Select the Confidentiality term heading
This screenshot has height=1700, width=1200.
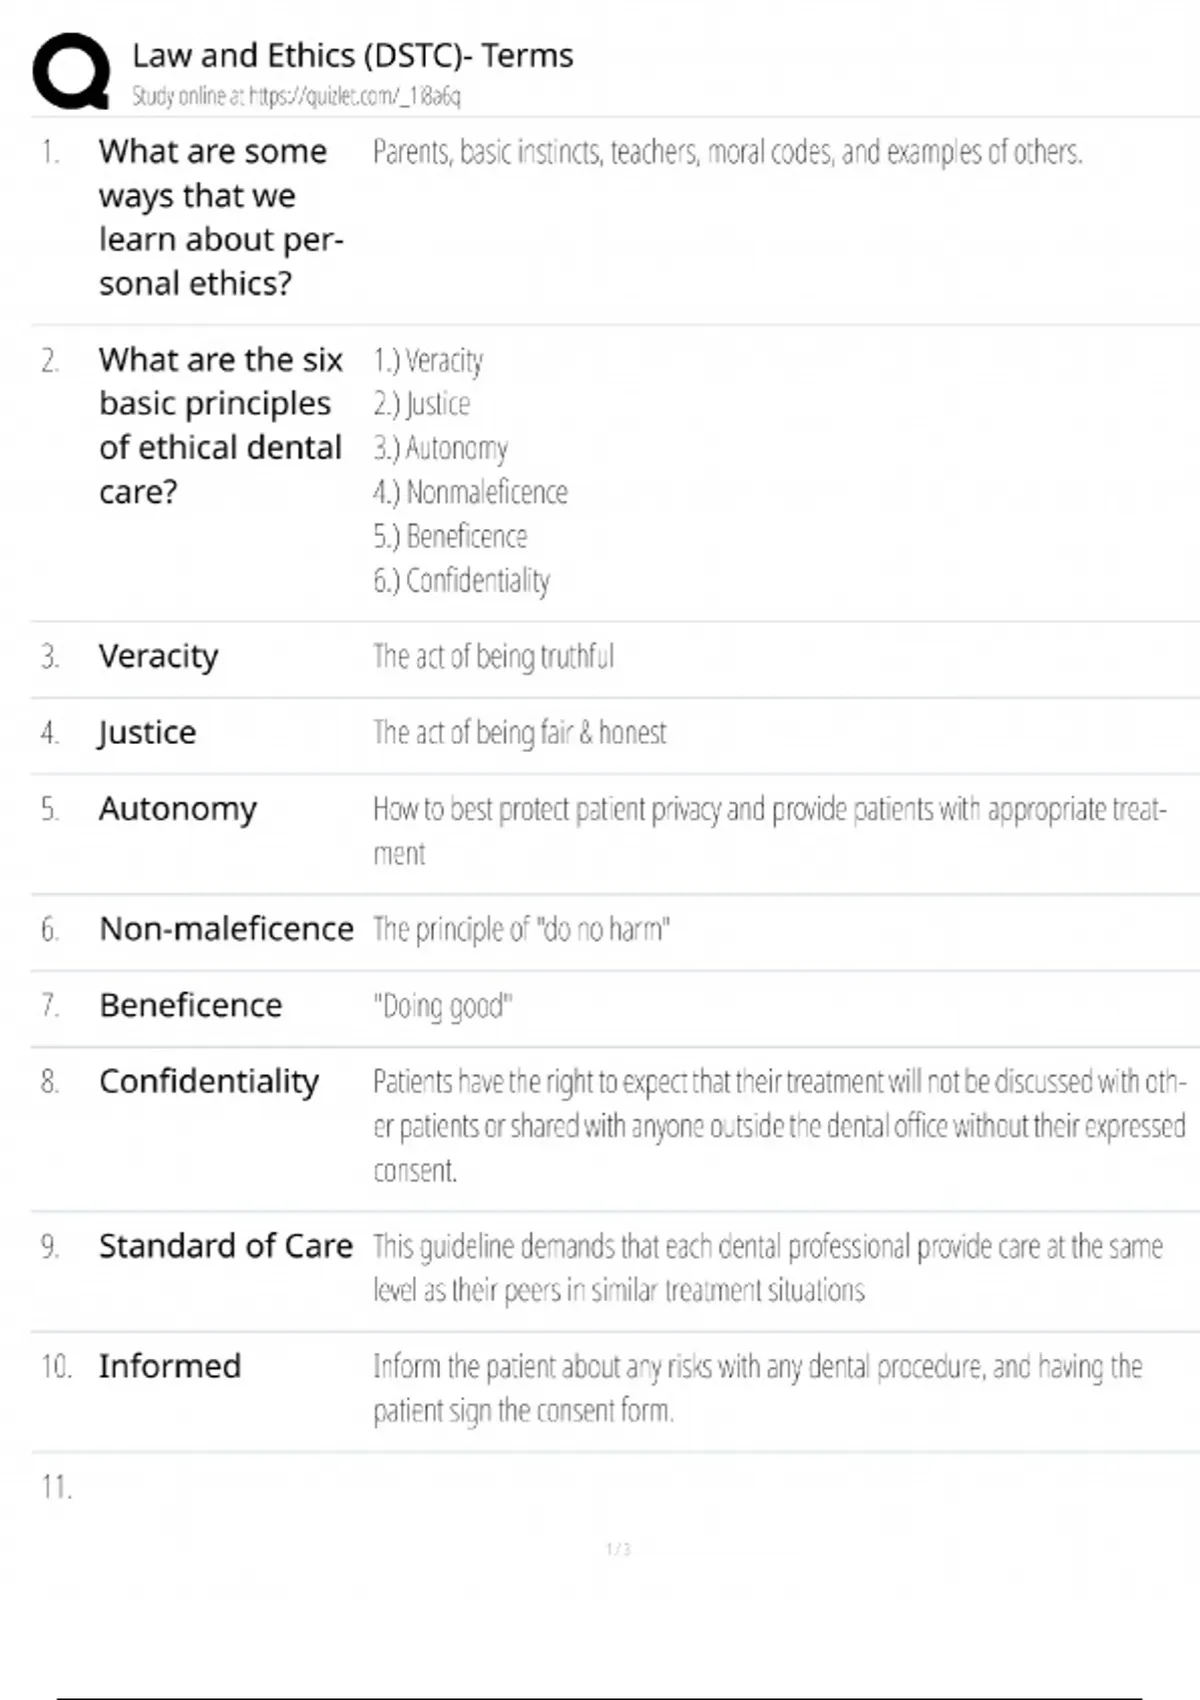click(x=208, y=1081)
